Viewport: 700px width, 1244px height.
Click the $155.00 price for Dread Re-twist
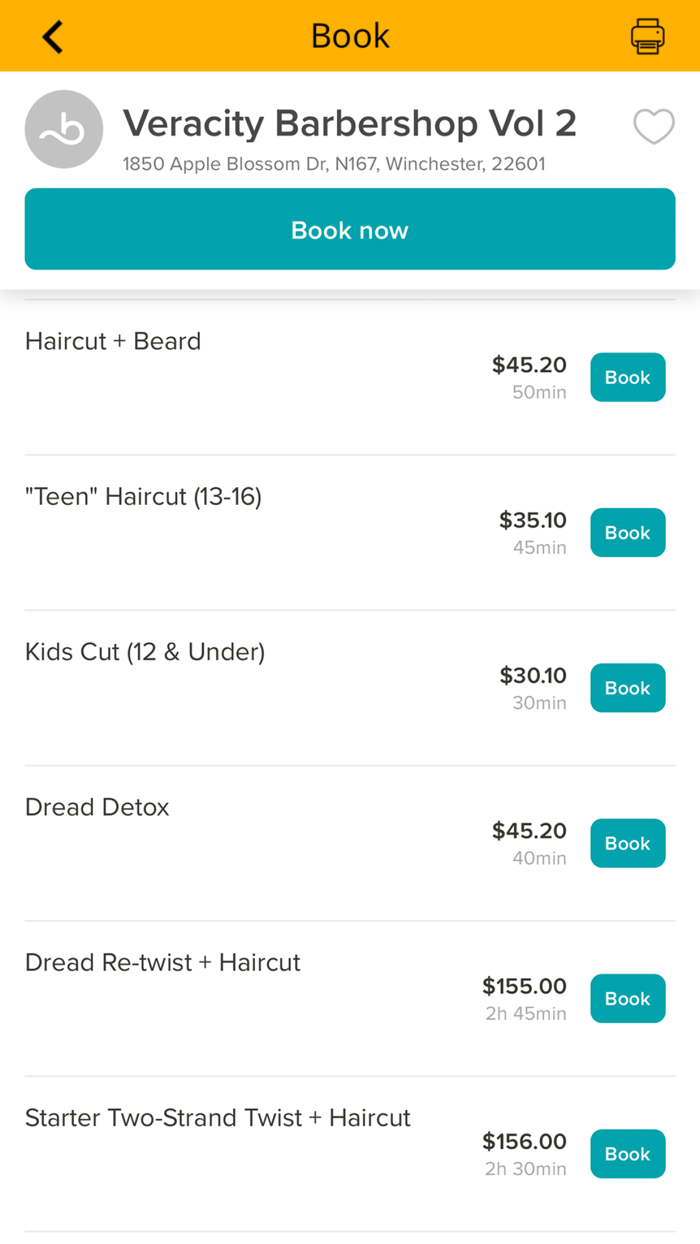(x=524, y=986)
